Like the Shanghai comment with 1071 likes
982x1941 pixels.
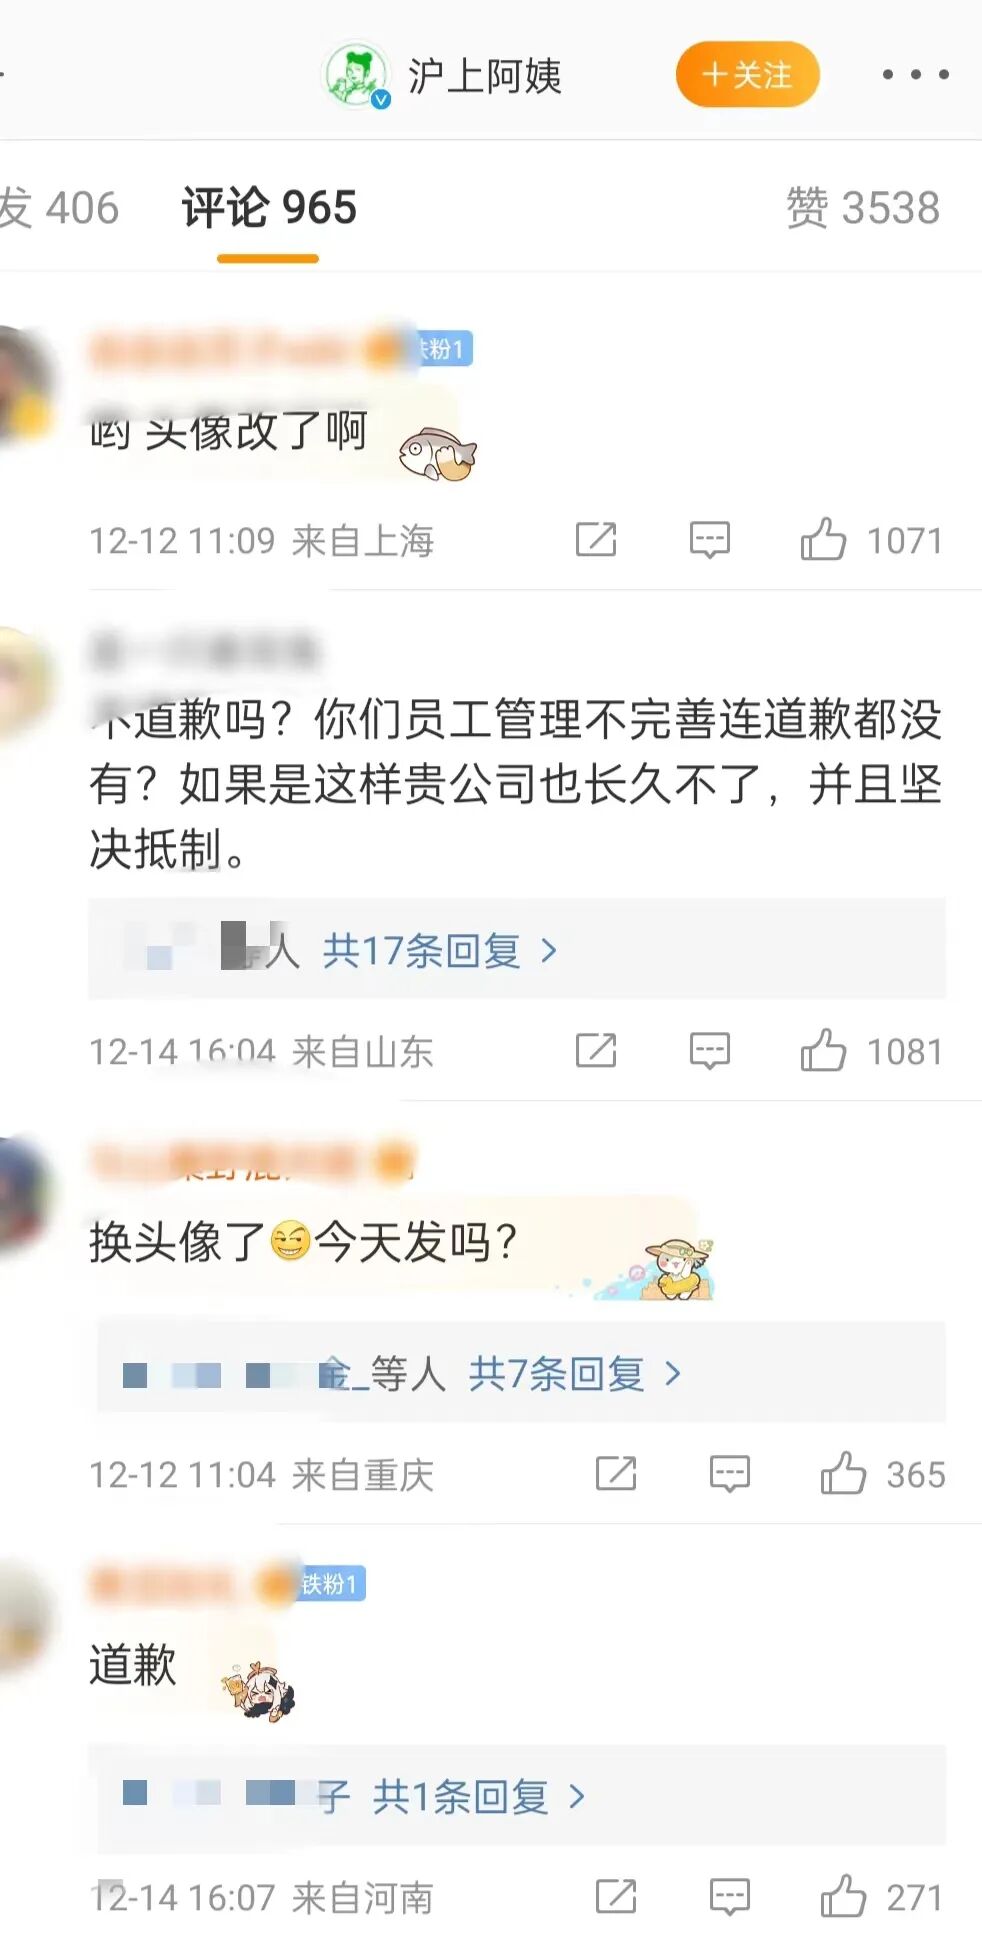(823, 540)
